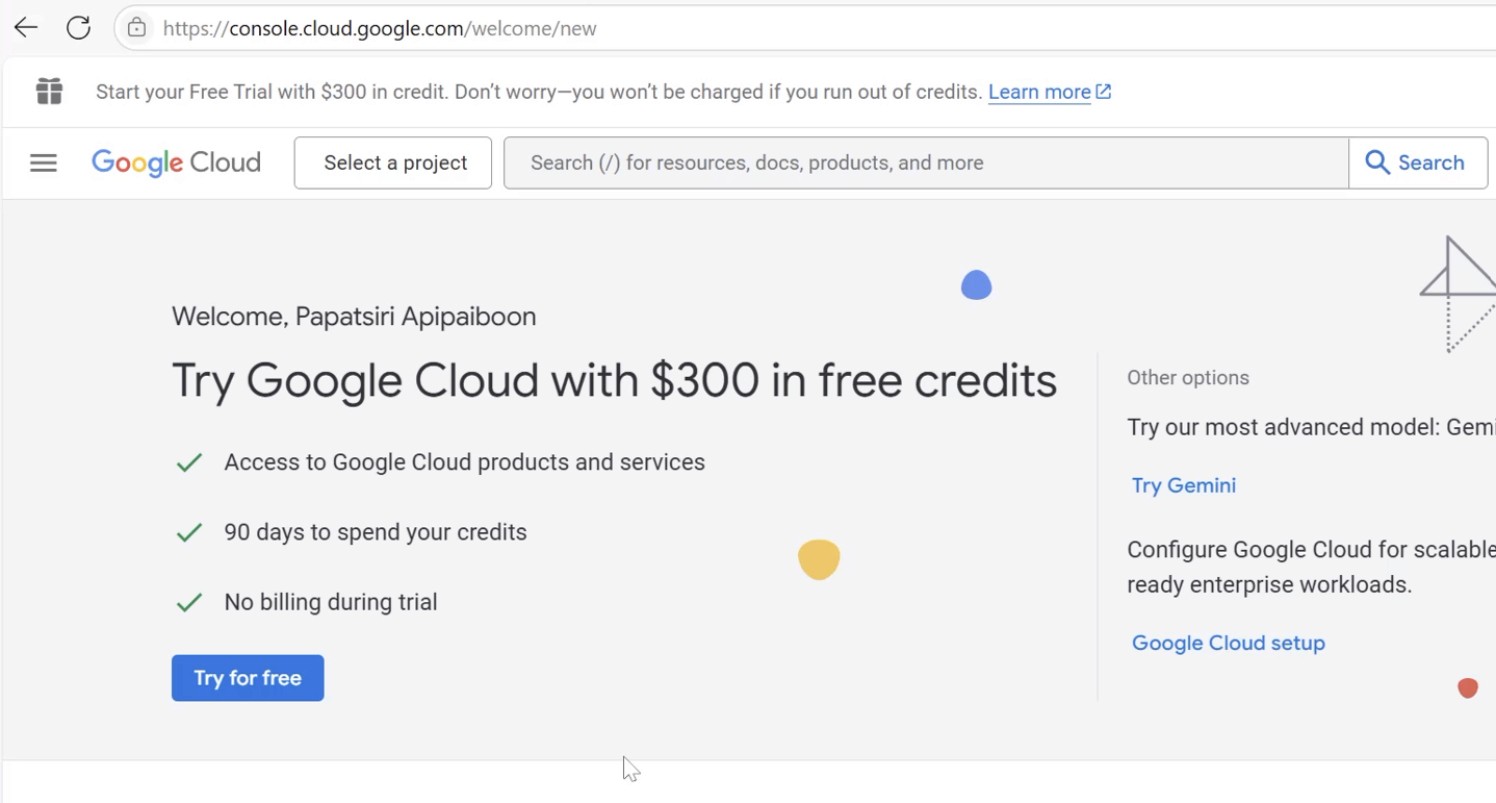
Task: Click the 'Try our most advanced model' text
Action: (1311, 428)
